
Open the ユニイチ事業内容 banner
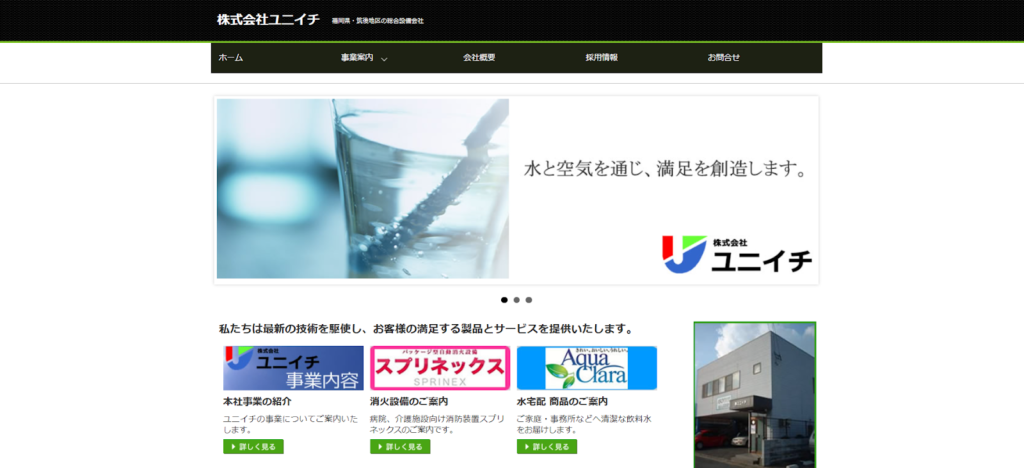coord(293,368)
